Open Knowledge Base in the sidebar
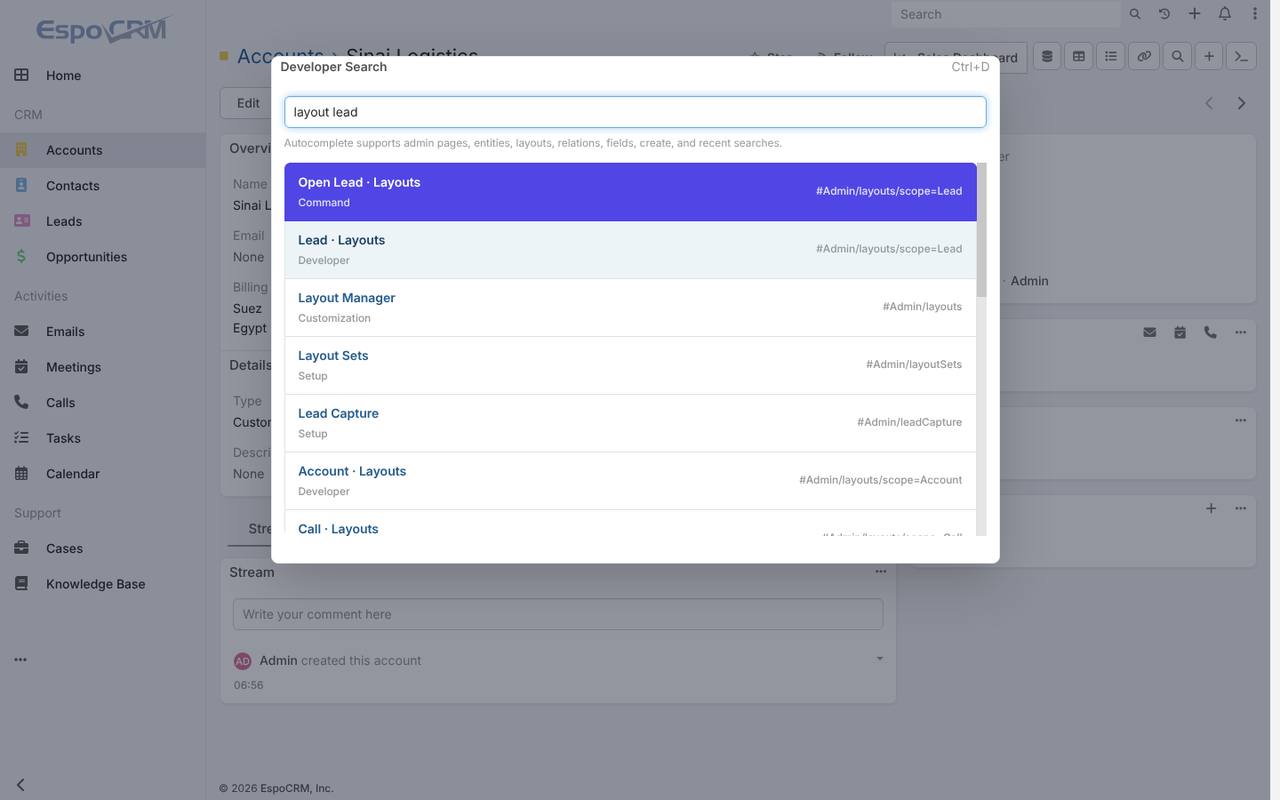This screenshot has height=800, width=1280. coord(103,584)
